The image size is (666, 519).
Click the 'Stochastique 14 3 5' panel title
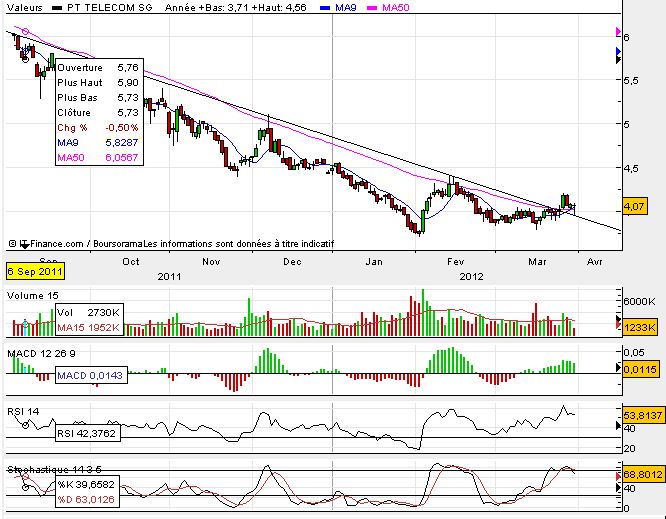pyautogui.click(x=54, y=469)
